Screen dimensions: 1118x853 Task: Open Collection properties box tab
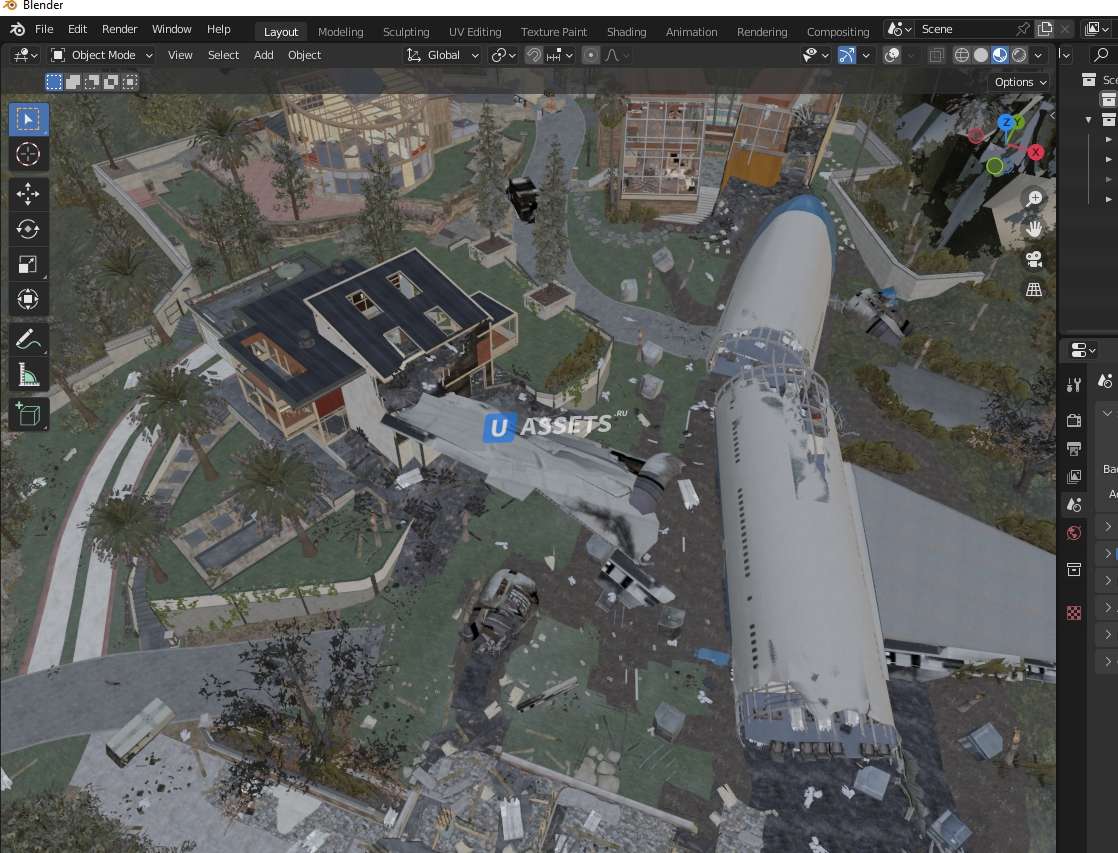(1074, 569)
